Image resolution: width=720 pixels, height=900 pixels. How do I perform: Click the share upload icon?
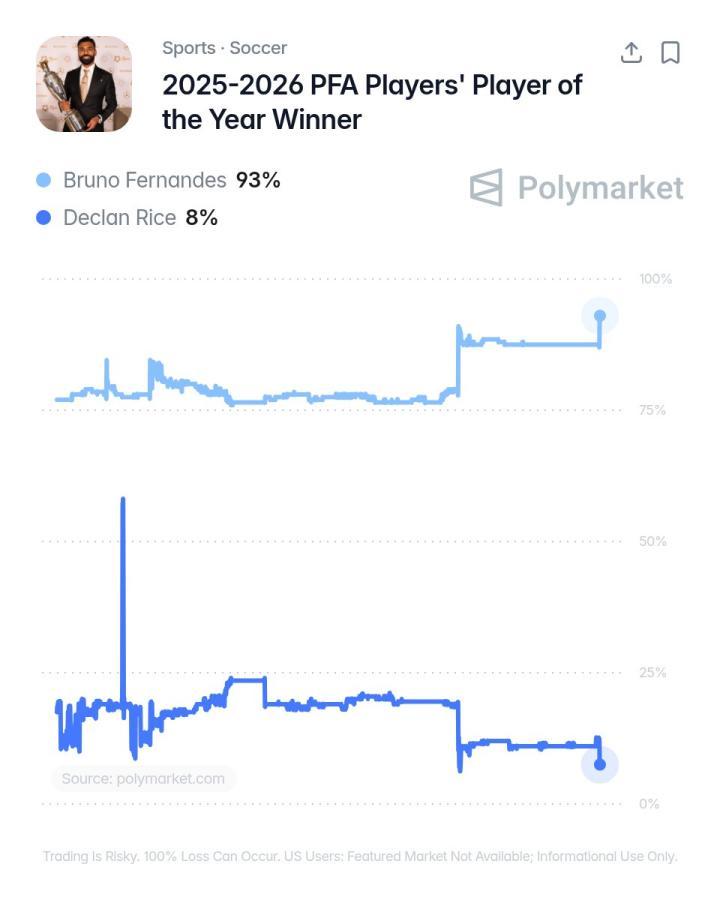(631, 52)
